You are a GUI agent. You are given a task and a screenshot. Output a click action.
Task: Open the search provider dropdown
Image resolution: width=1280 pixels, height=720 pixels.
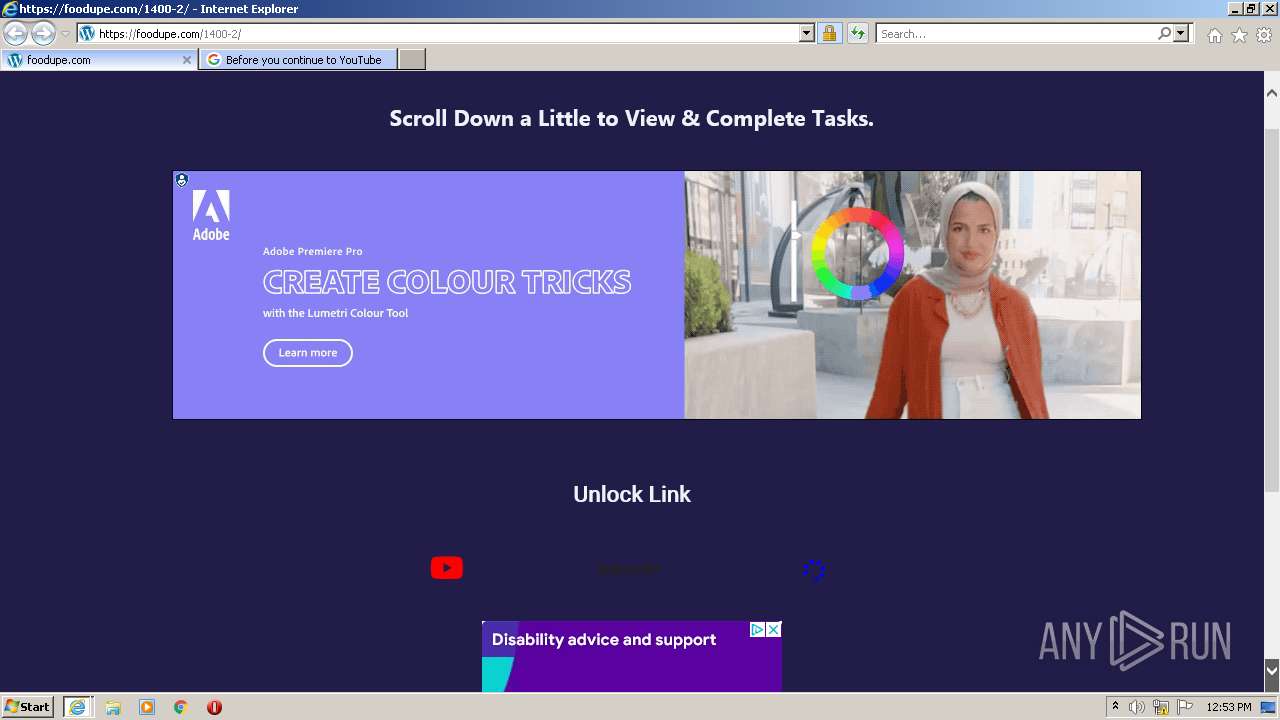pos(1181,33)
